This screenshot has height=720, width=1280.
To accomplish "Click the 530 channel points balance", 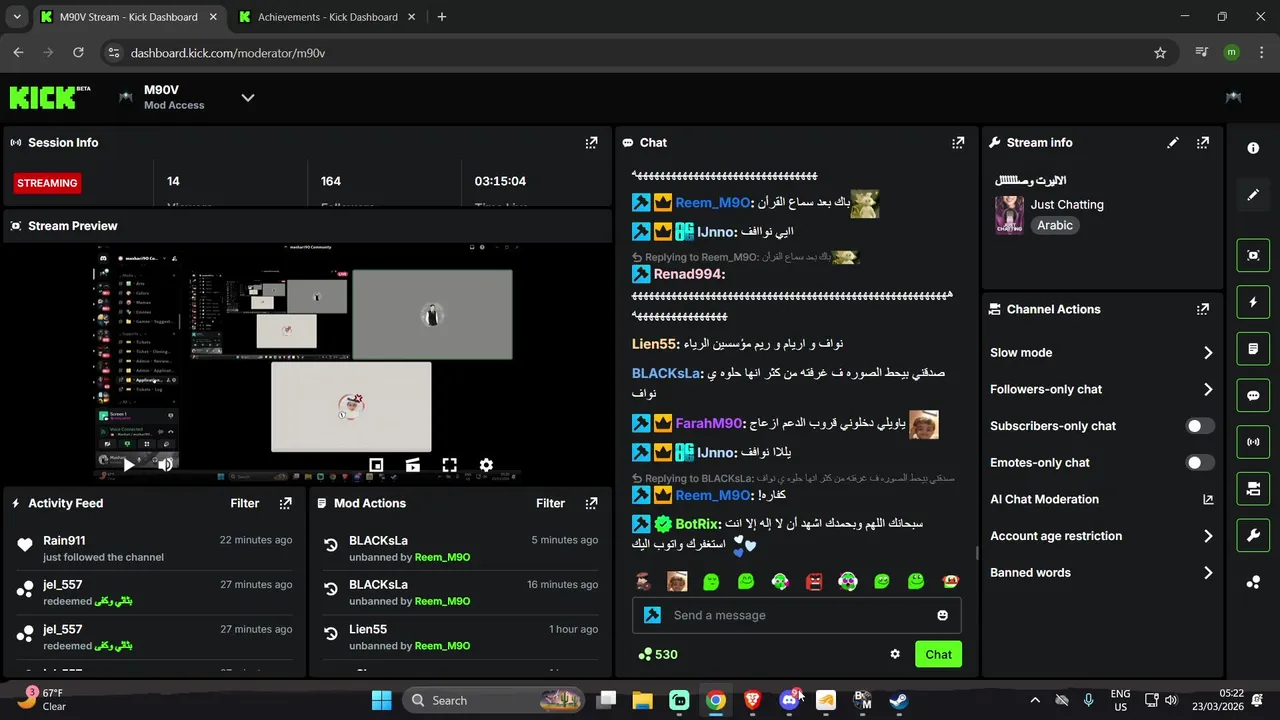I will click(x=658, y=655).
